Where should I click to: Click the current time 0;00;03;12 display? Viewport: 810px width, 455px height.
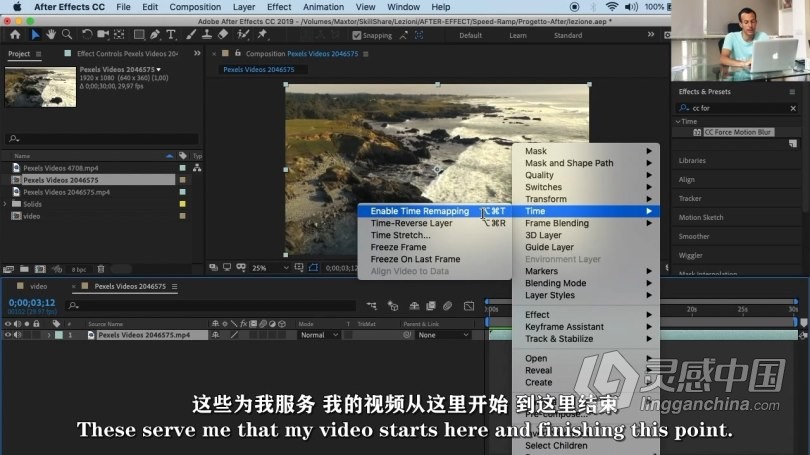coord(32,303)
